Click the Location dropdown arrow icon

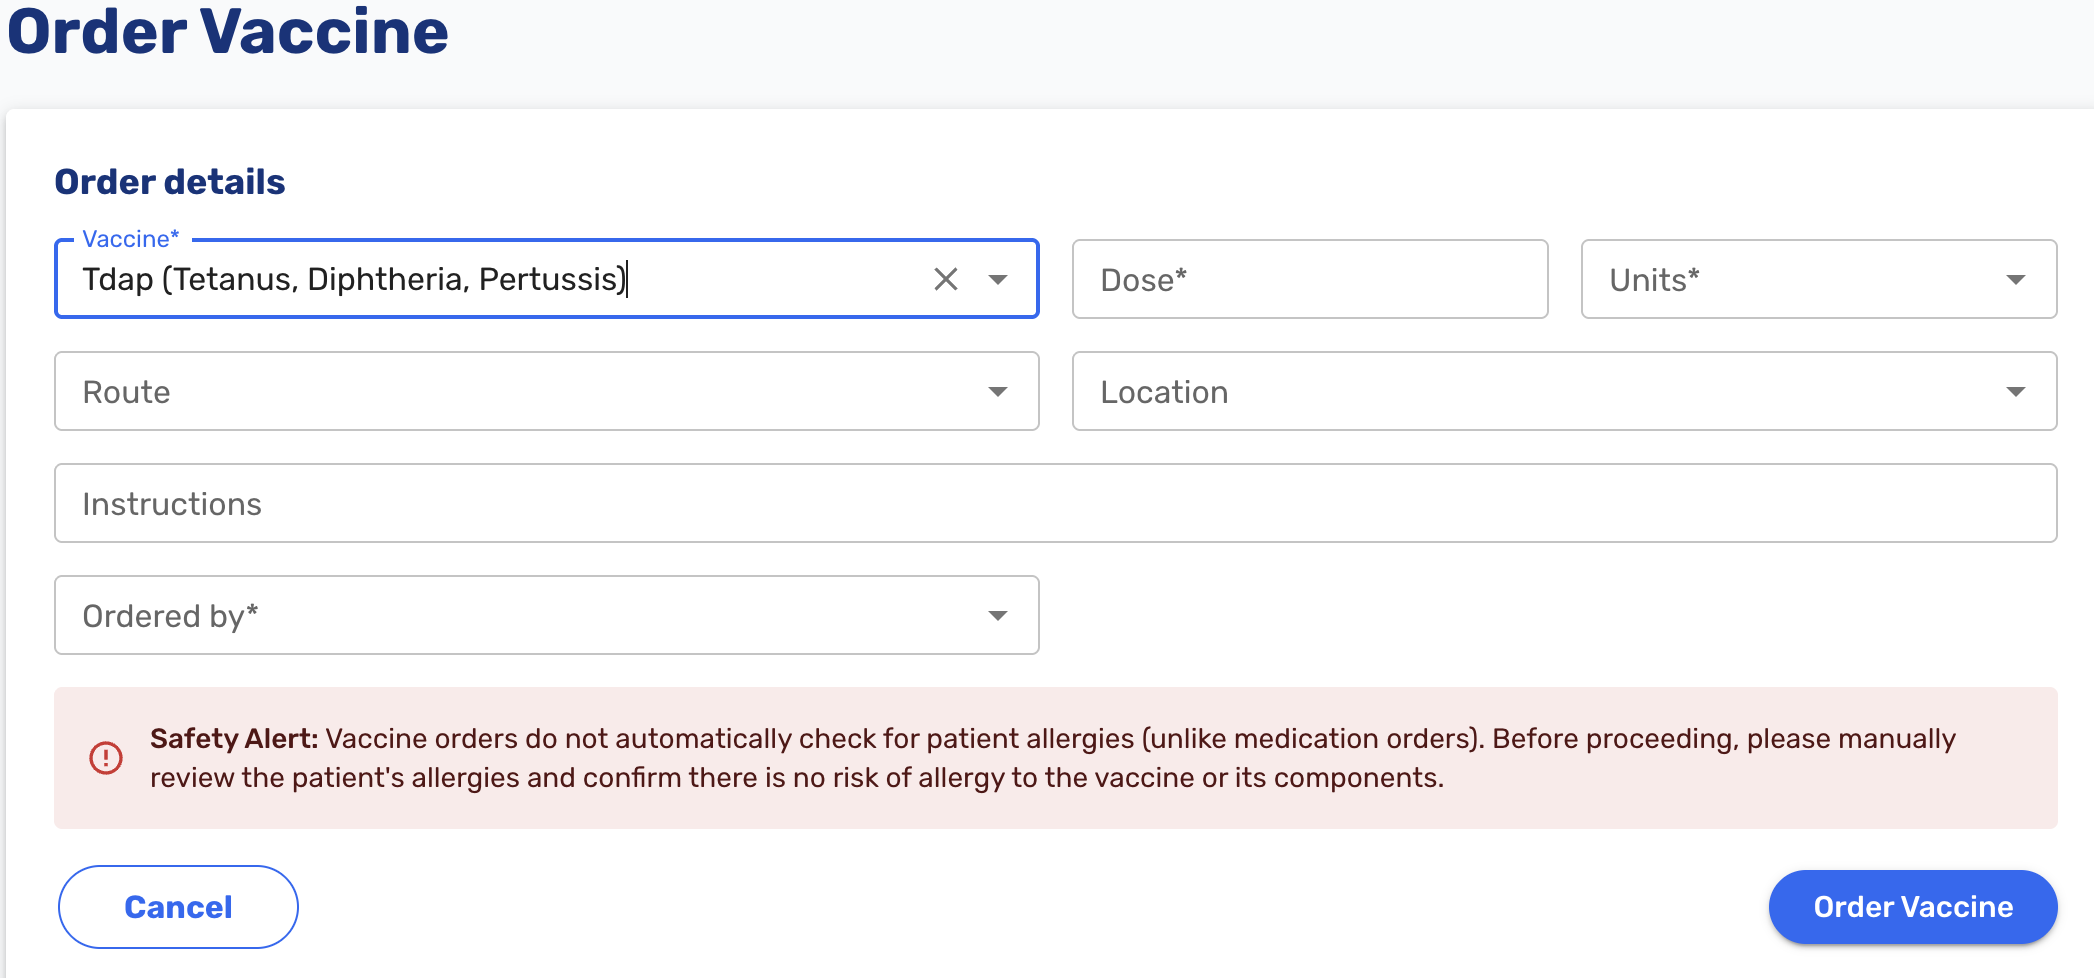coord(2018,392)
